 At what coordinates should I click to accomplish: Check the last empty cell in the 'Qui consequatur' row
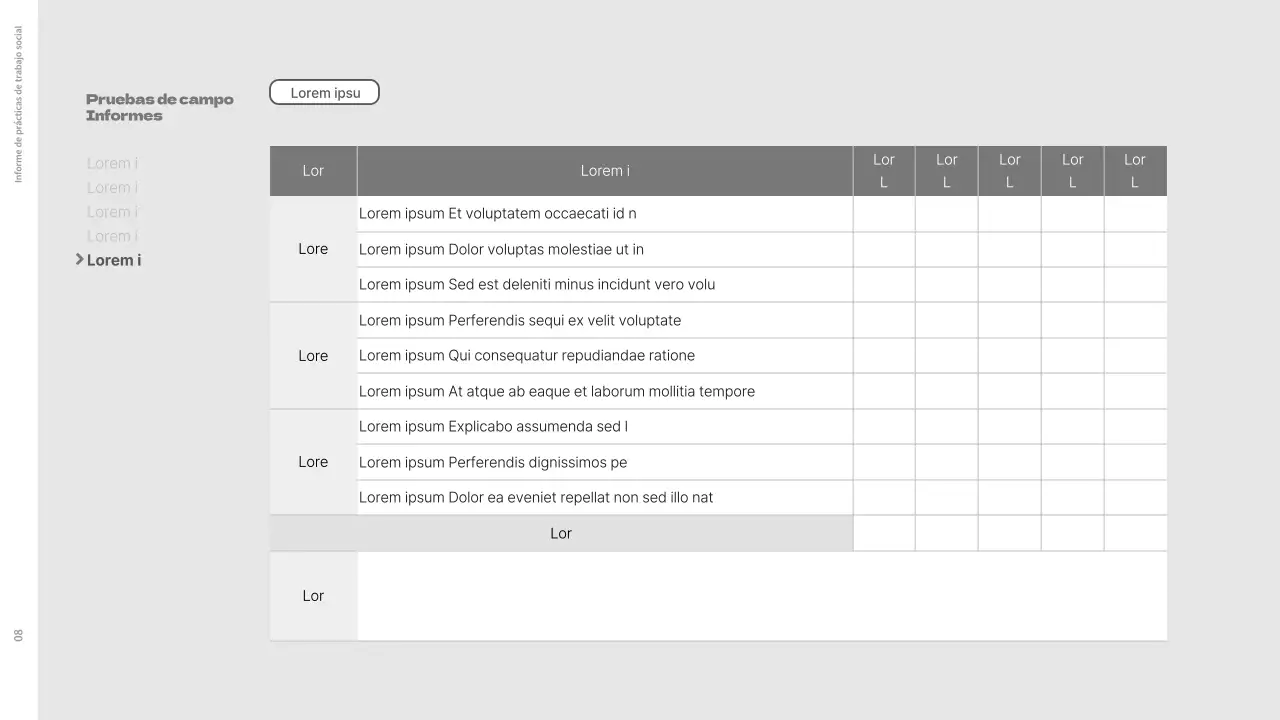pyautogui.click(x=1135, y=356)
